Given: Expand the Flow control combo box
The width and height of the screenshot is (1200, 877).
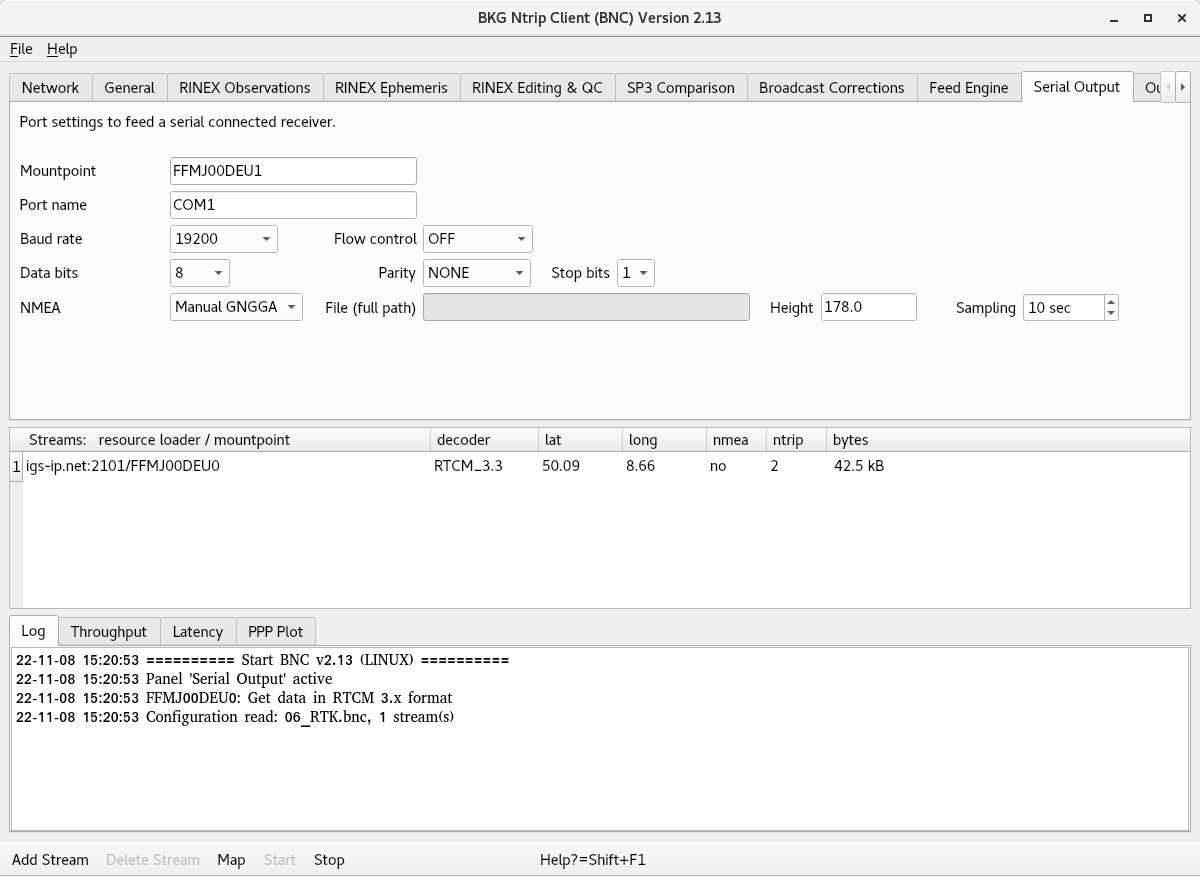Looking at the screenshot, I should coord(477,239).
